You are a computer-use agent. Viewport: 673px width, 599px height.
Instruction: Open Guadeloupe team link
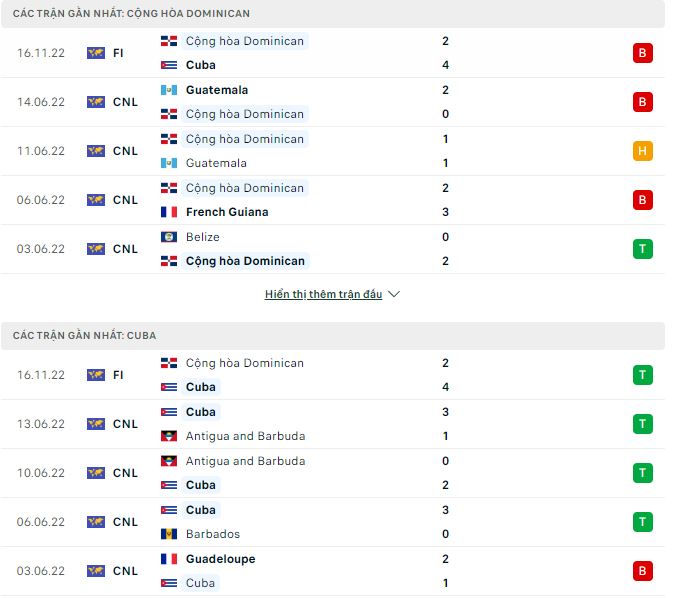(220, 559)
